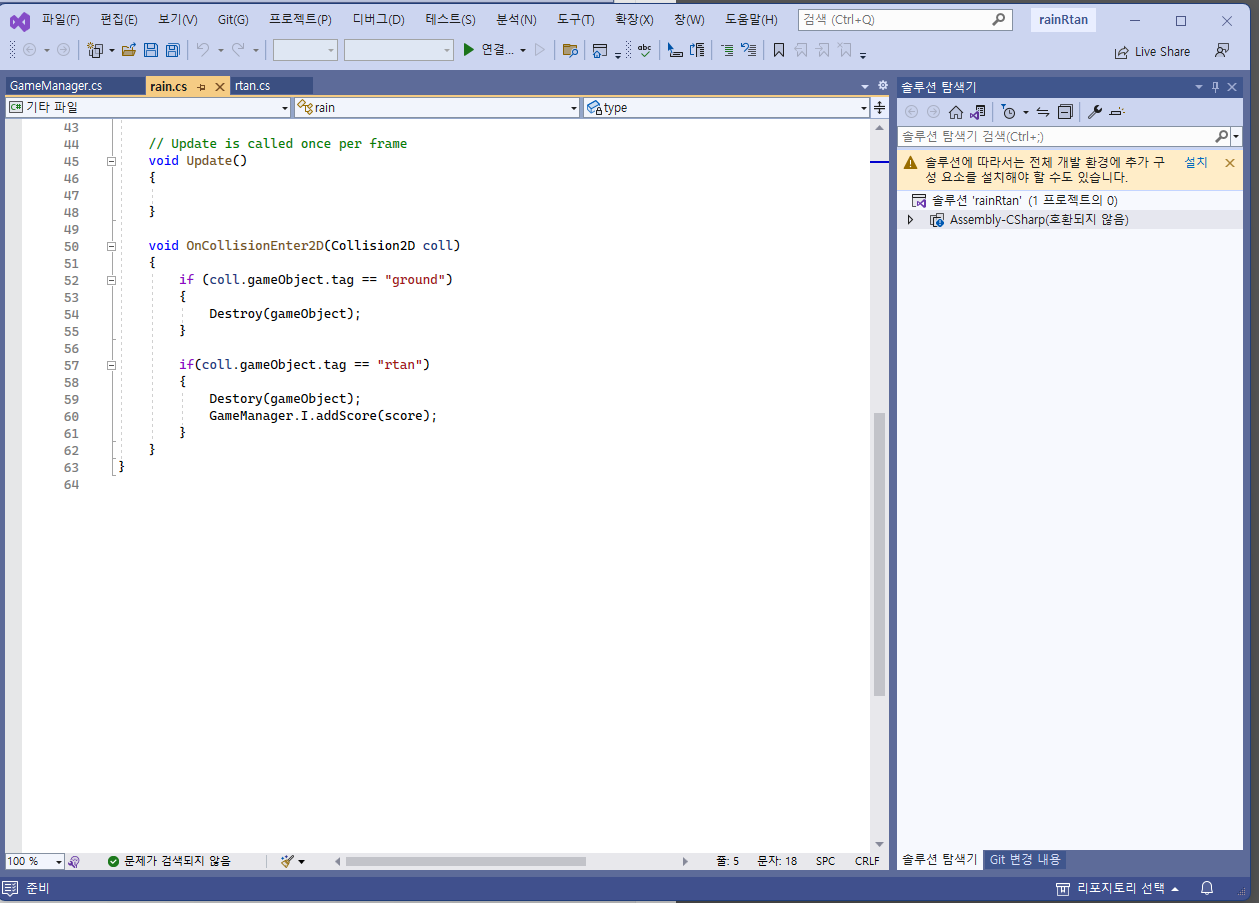Click the 검색 (Ctrl+Q) search box
Viewport: 1259px width, 903px height.
[904, 19]
